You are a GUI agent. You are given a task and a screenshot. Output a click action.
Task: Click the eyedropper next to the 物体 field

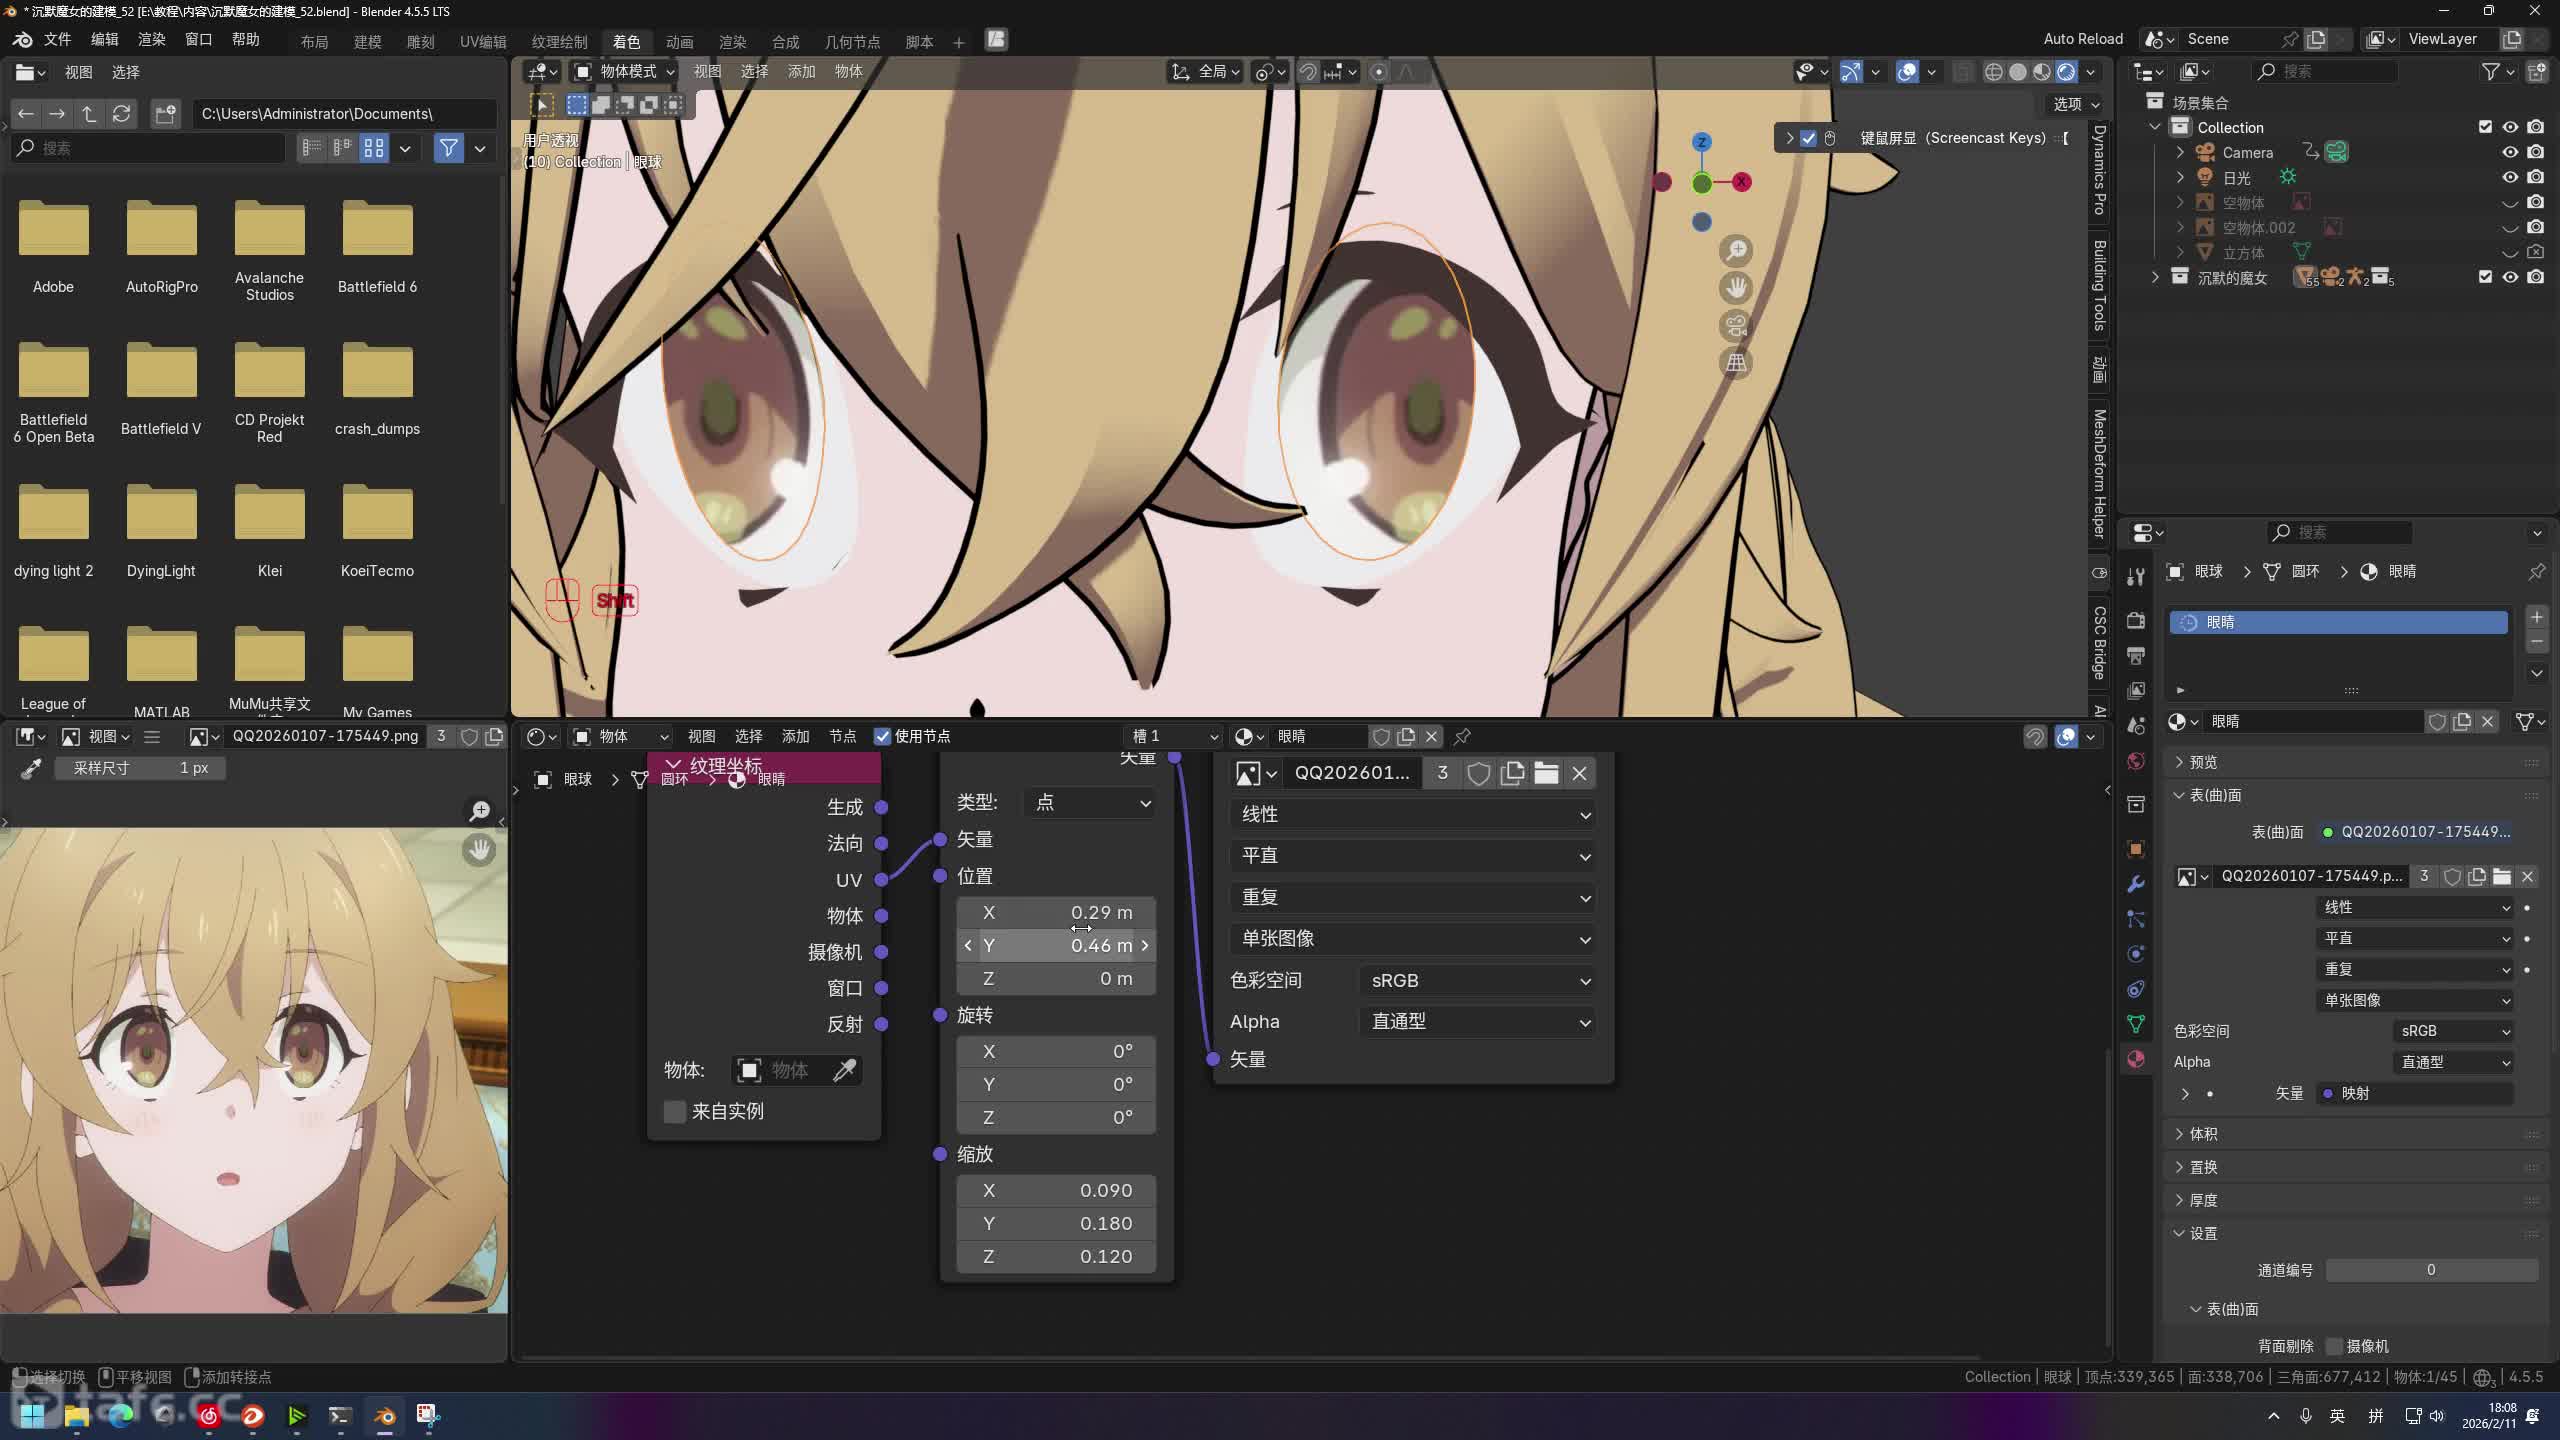(x=844, y=1070)
